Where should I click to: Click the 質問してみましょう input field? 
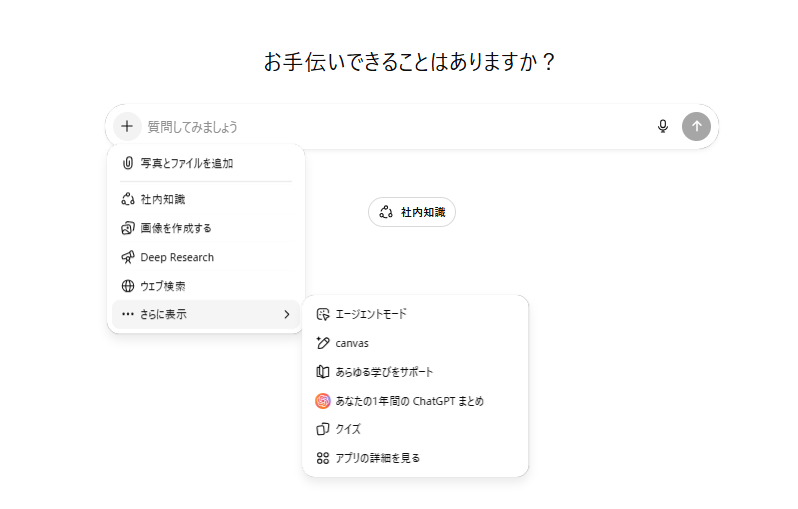(397, 127)
